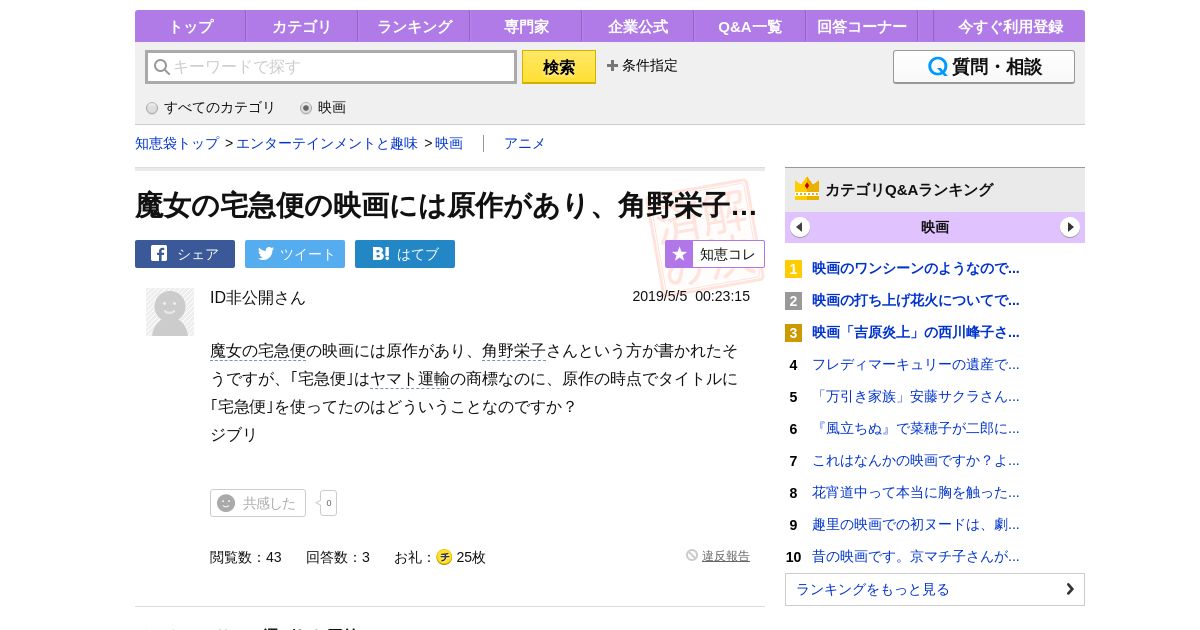
Task: Click the 共感した count bubble
Action: [328, 503]
